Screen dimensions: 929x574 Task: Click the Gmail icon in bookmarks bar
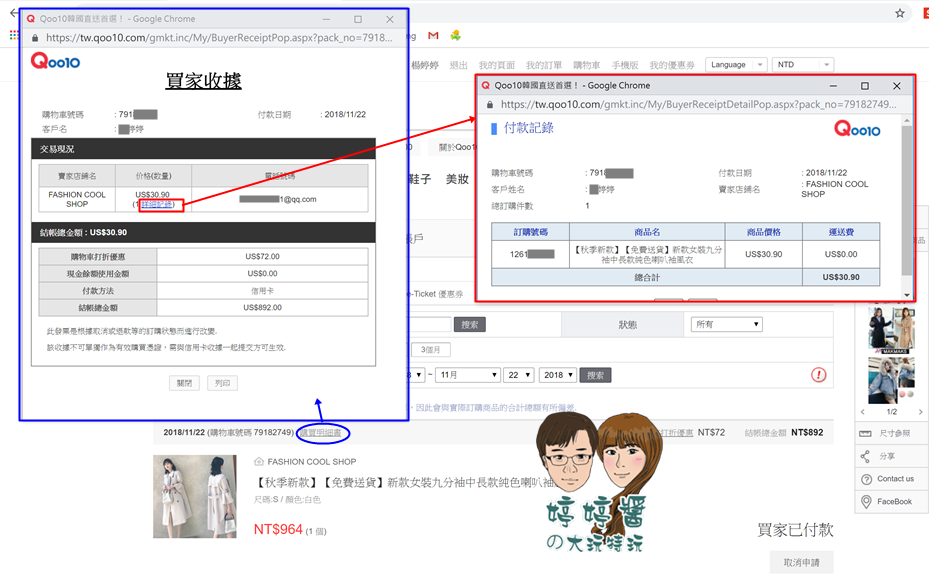coord(433,36)
